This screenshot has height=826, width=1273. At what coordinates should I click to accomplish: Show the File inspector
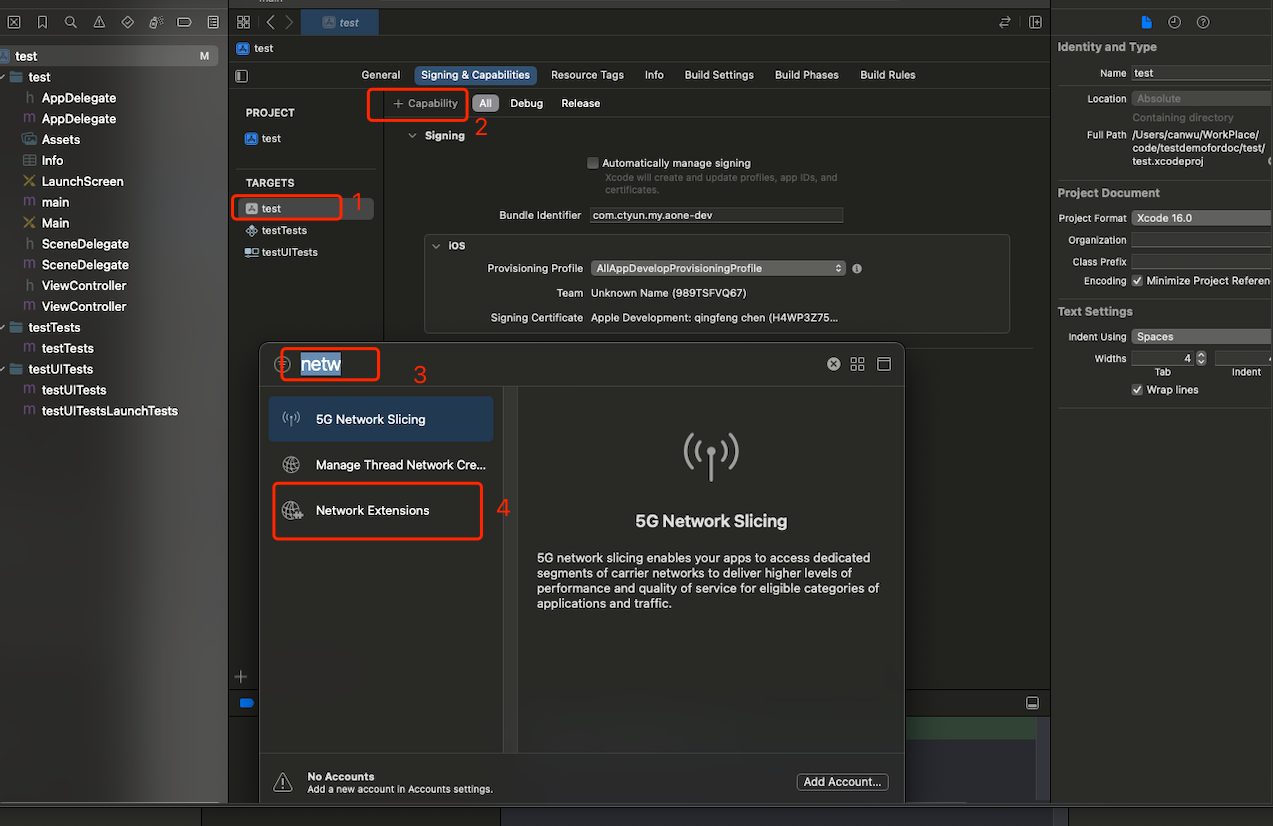point(1147,22)
